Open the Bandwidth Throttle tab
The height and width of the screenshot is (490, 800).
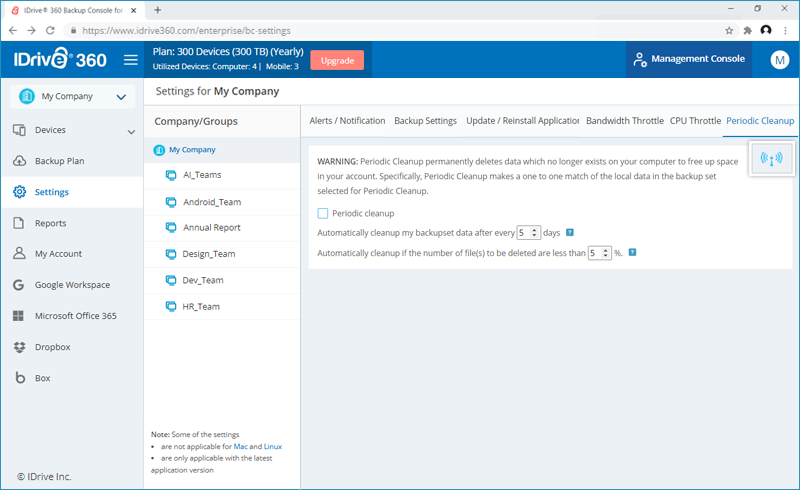pyautogui.click(x=624, y=121)
